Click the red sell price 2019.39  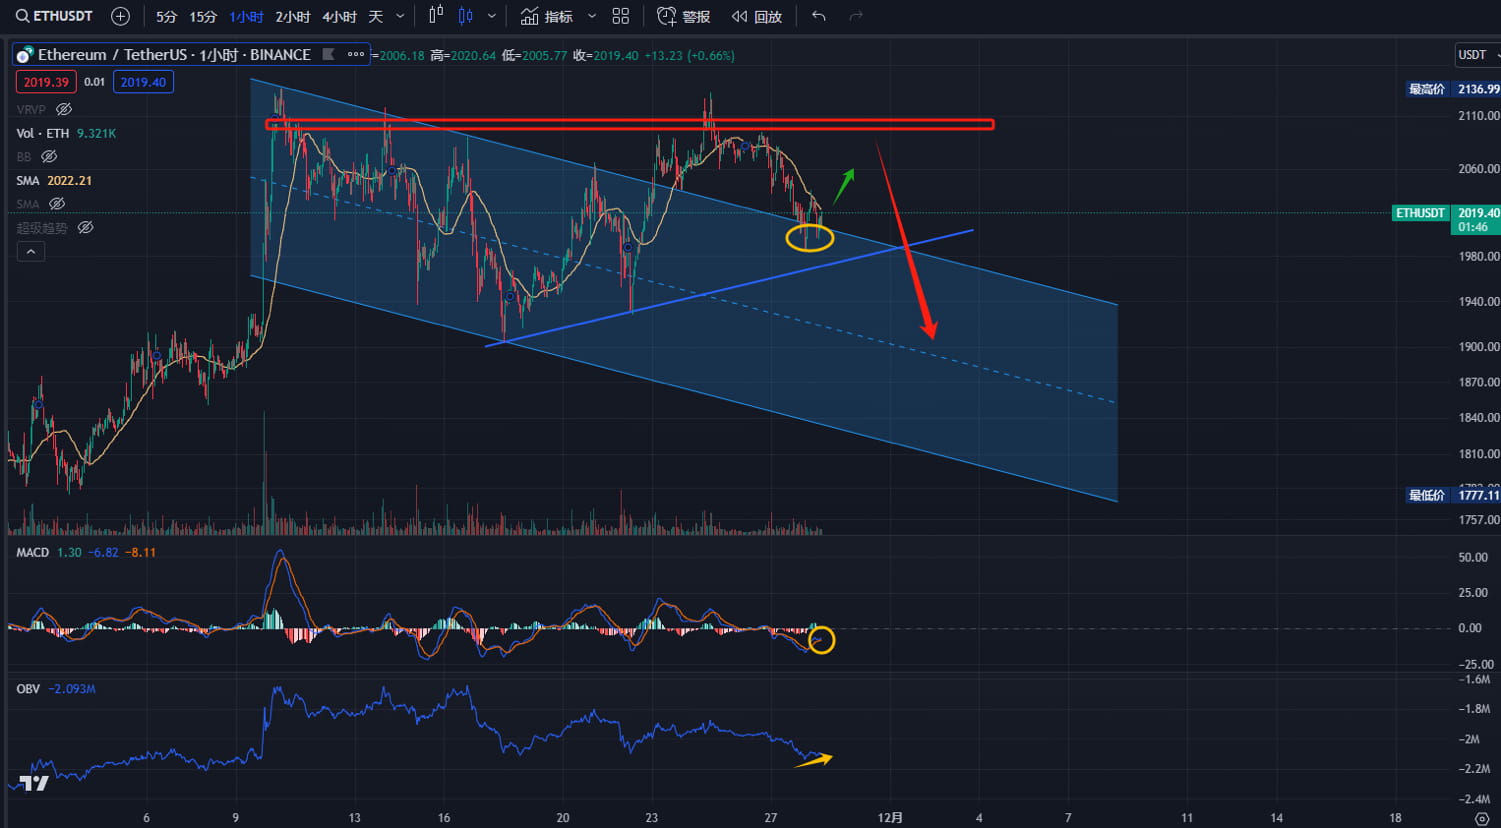pyautogui.click(x=46, y=82)
